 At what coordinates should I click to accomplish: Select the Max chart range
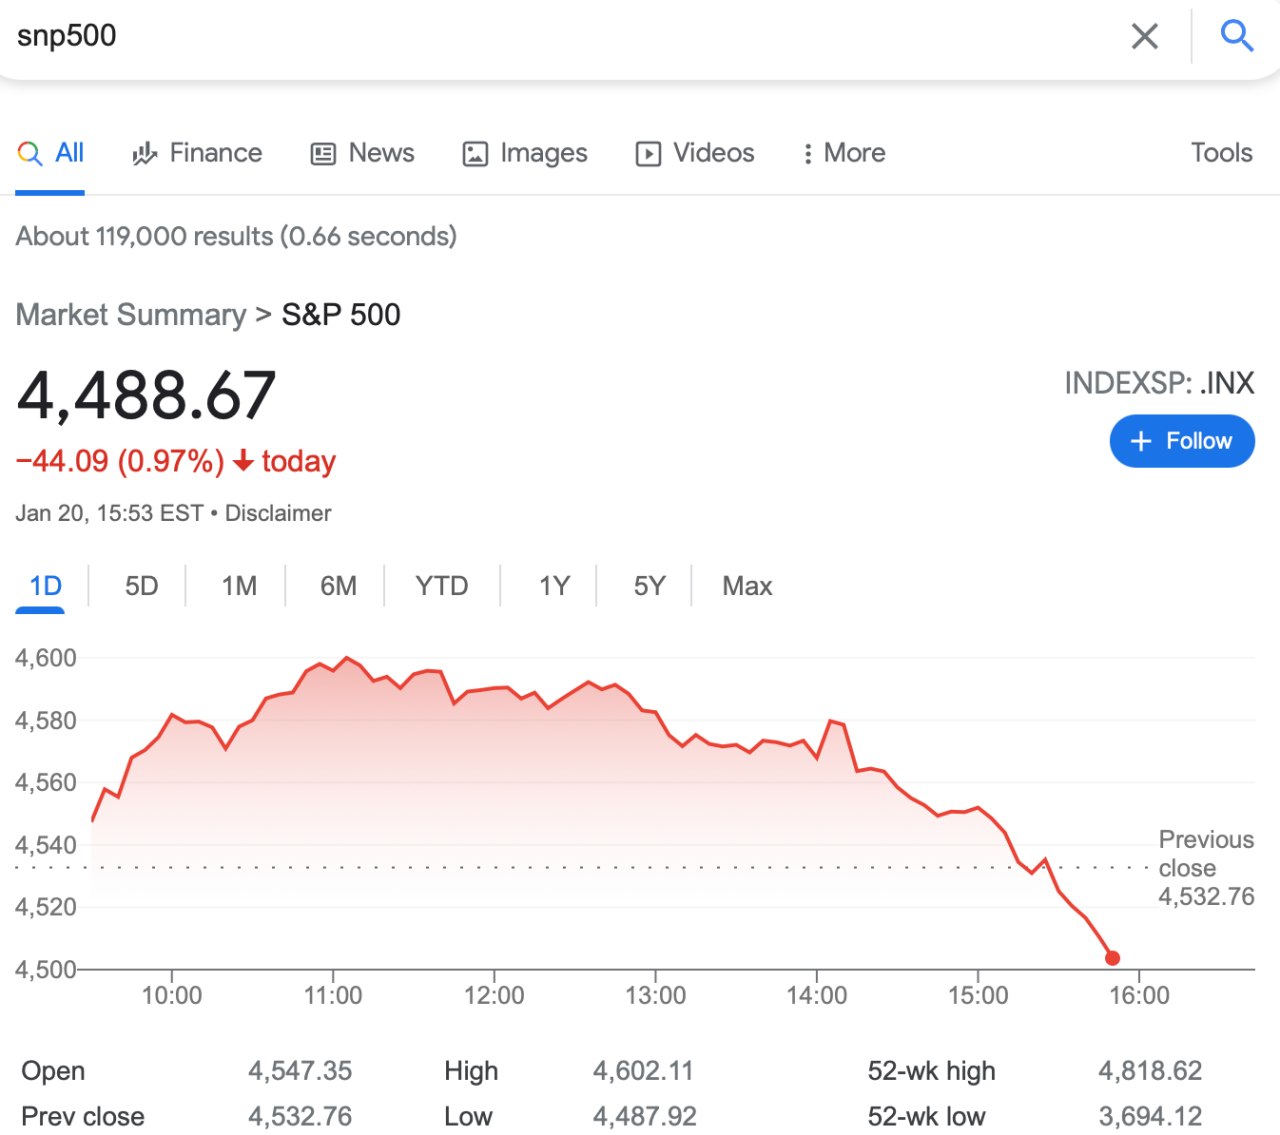click(747, 586)
